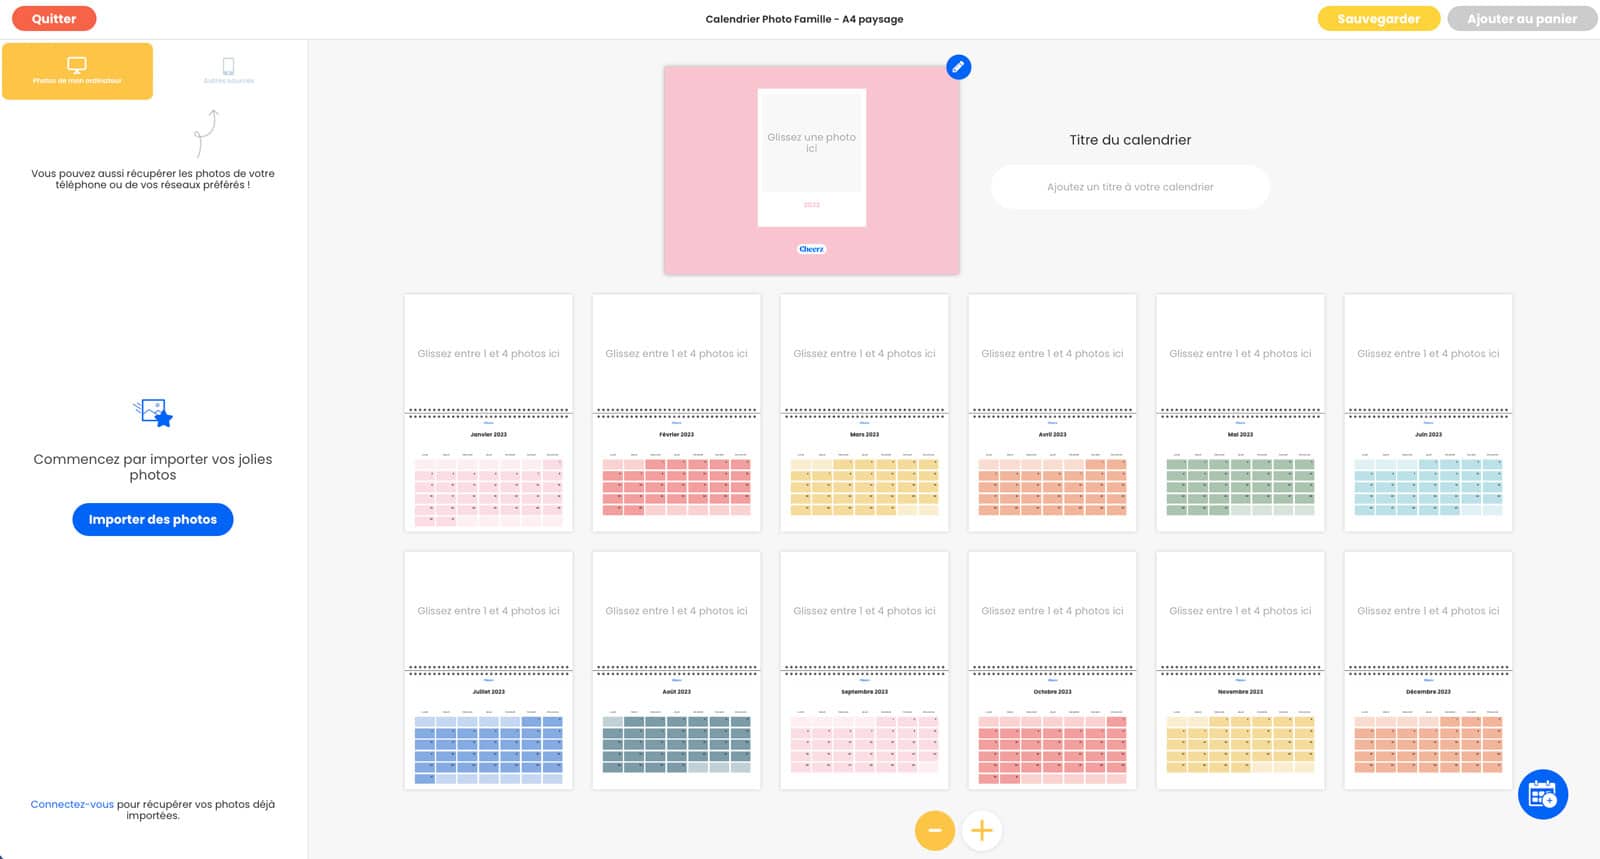The height and width of the screenshot is (859, 1600).
Task: Open the Juin 2023 page
Action: (1428, 412)
